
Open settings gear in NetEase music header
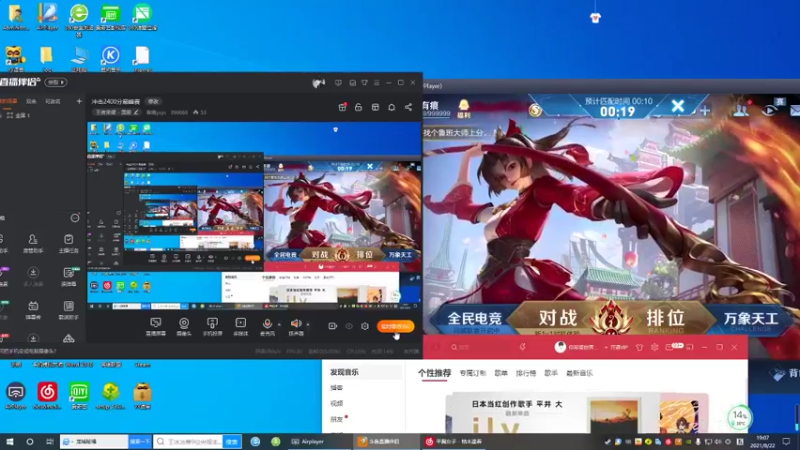click(655, 347)
